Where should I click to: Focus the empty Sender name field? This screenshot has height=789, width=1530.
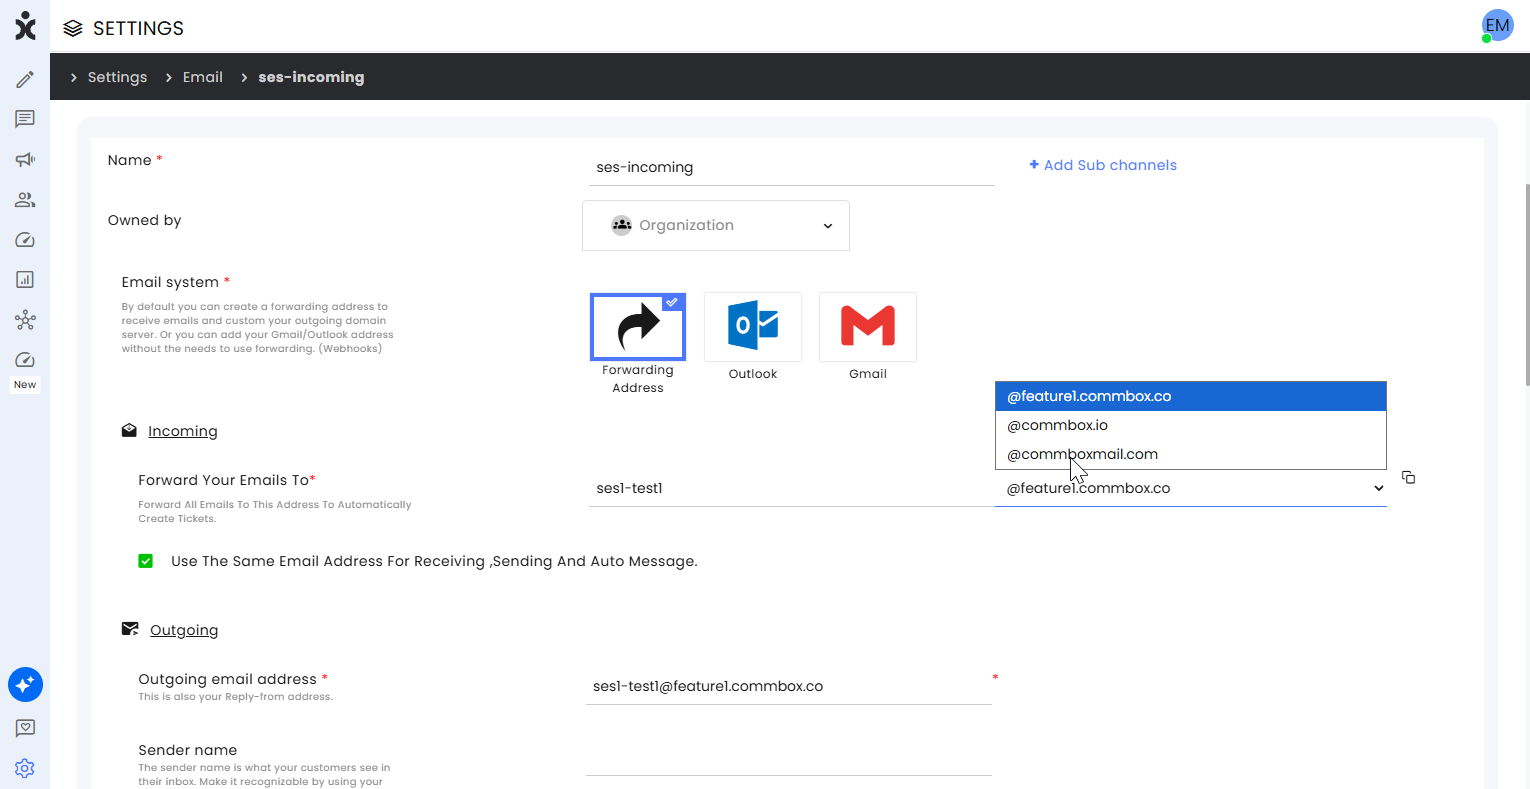(789, 758)
